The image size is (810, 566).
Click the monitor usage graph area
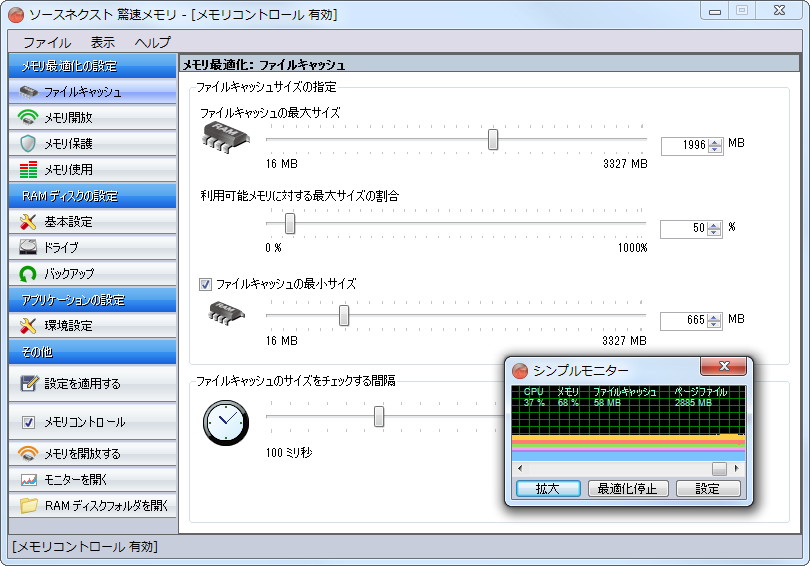point(628,423)
